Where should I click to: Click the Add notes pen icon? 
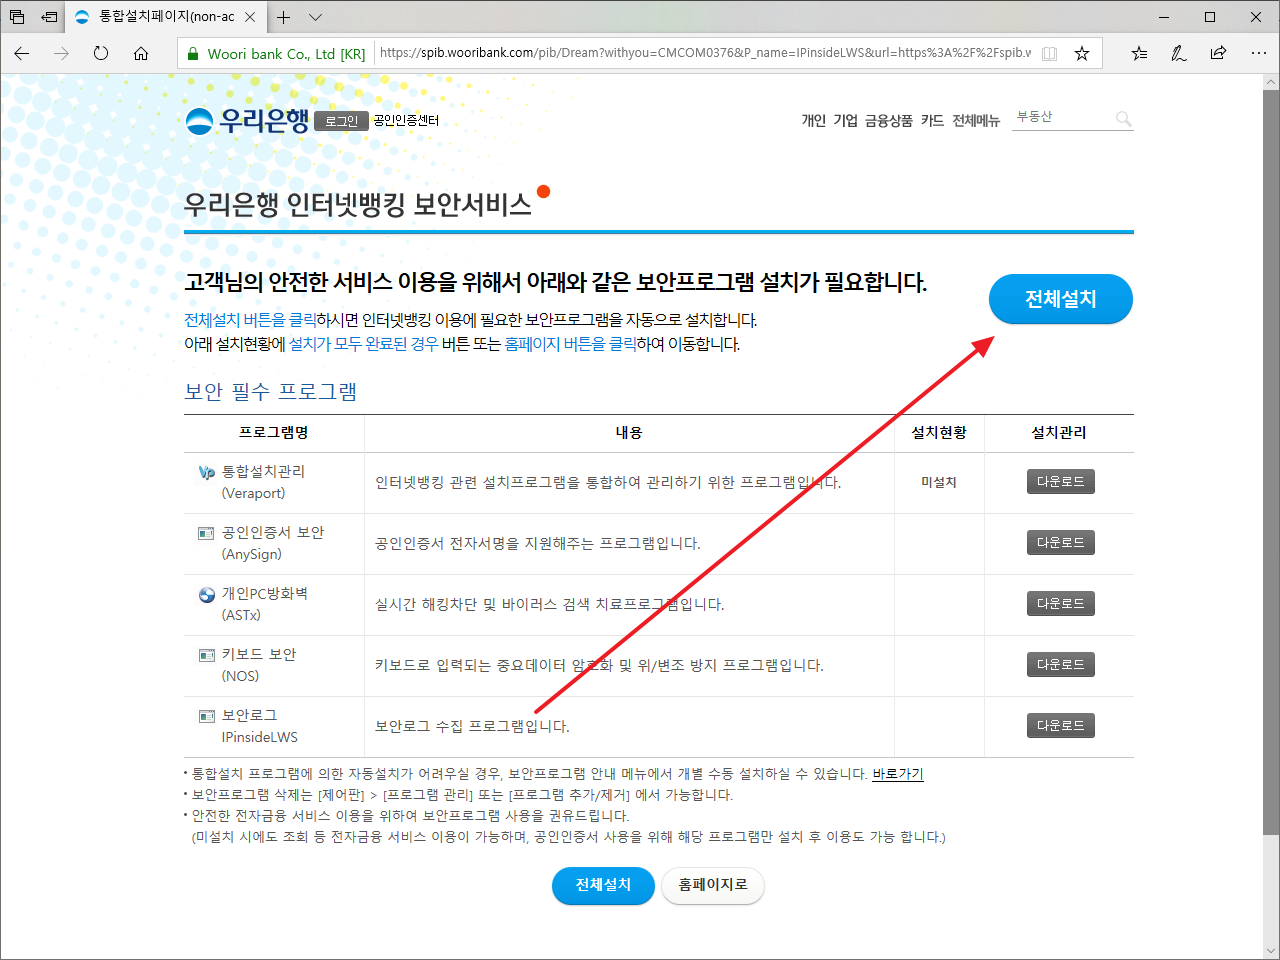[1179, 54]
